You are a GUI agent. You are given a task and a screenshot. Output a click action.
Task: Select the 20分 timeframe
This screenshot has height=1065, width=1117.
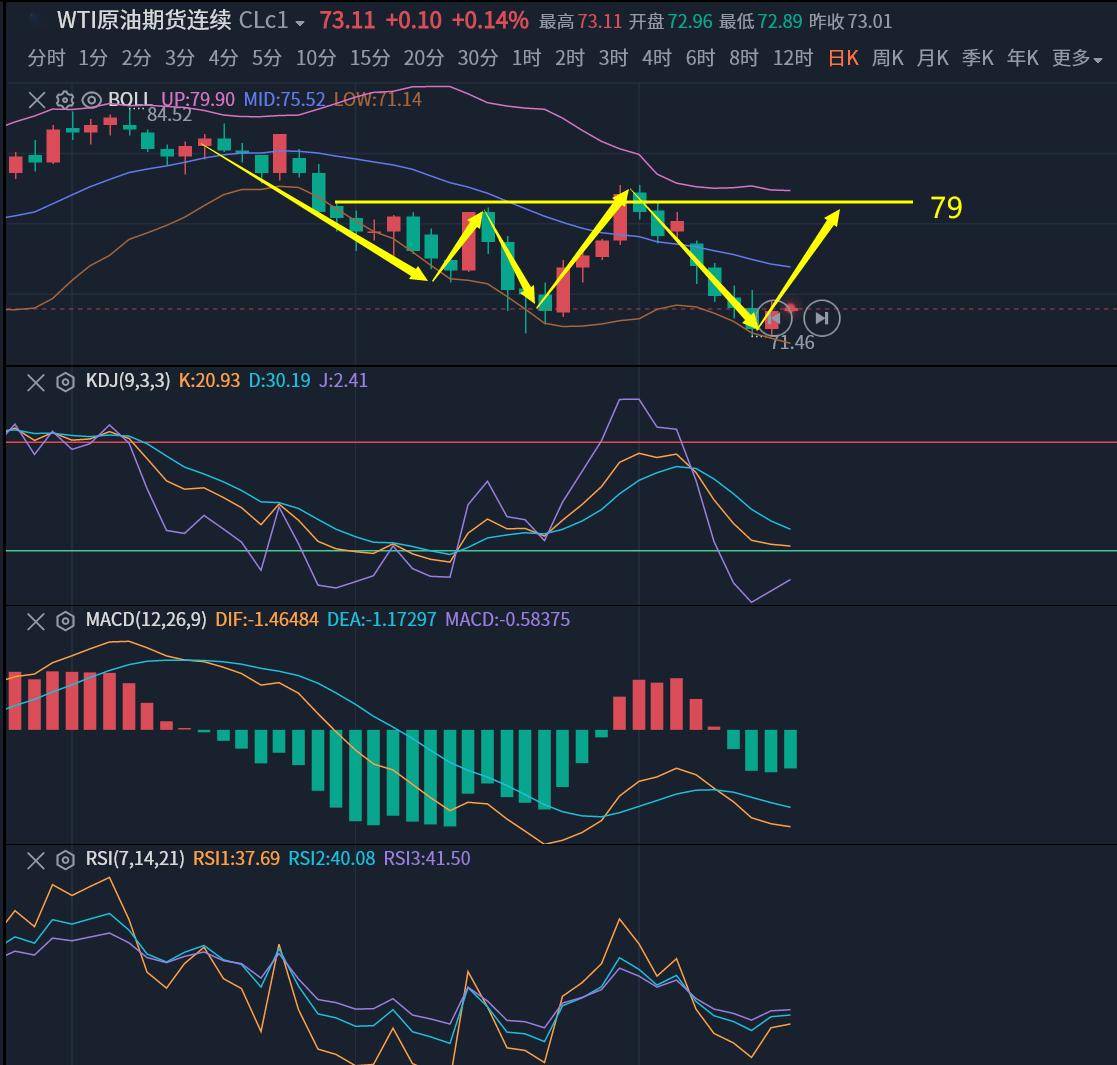[x=424, y=58]
